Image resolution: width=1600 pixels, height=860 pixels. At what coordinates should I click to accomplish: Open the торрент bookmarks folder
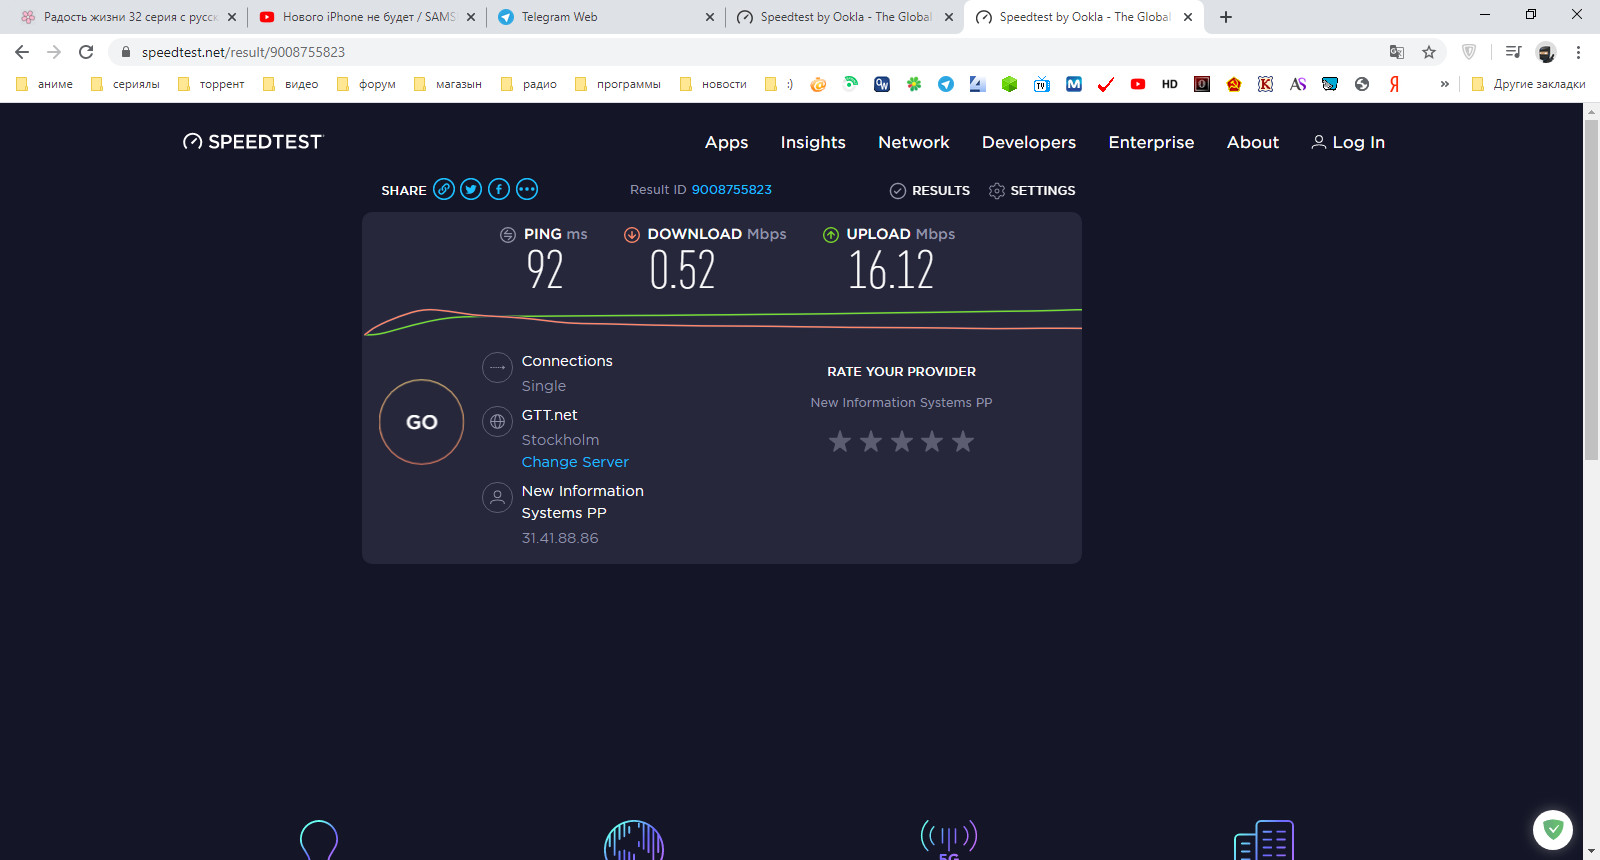tap(211, 84)
